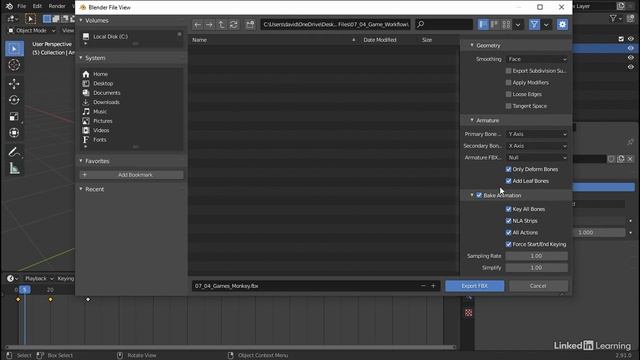Switch to thumbnail display mode
640x360 pixels.
(506, 24)
